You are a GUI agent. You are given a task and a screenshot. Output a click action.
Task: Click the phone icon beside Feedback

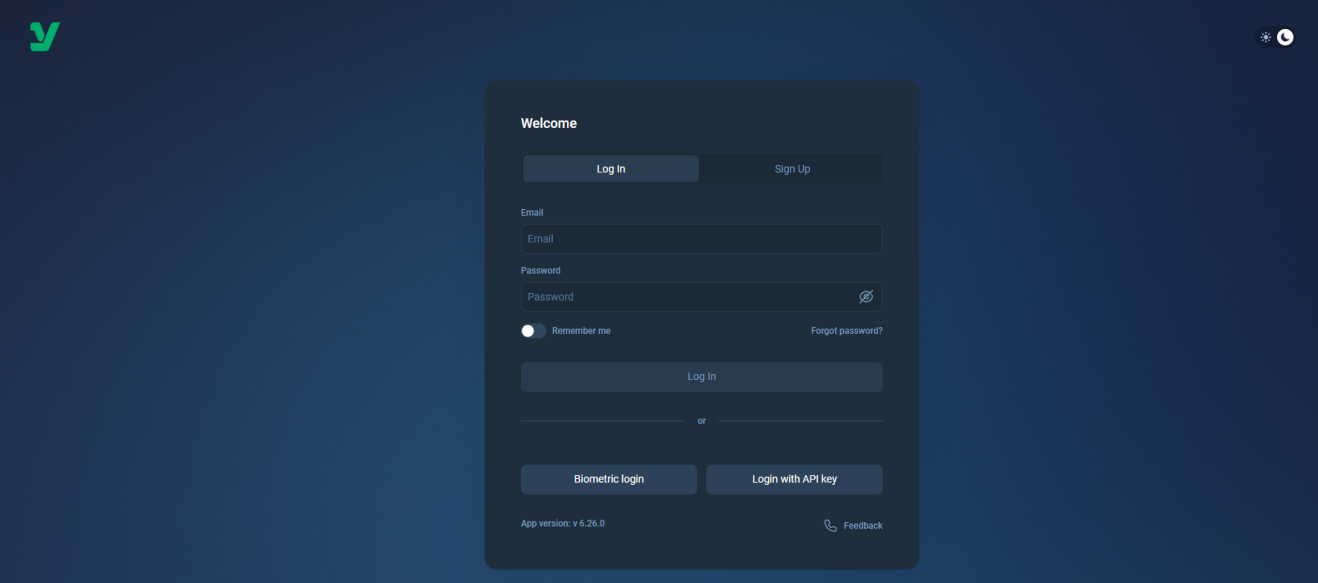[x=830, y=525]
